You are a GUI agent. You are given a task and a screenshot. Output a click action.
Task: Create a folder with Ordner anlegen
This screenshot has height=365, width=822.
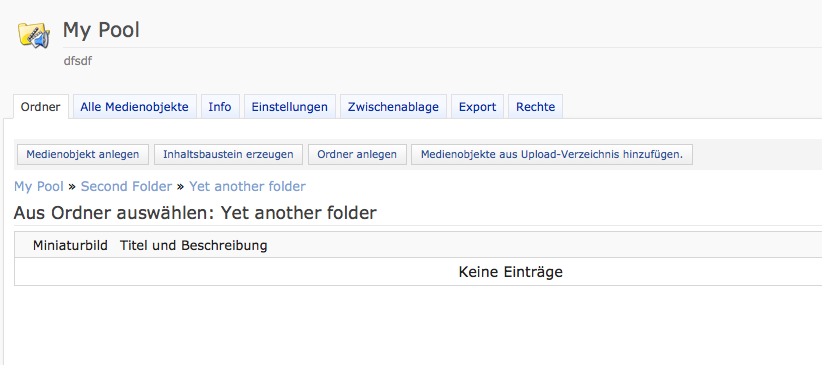pyautogui.click(x=357, y=155)
